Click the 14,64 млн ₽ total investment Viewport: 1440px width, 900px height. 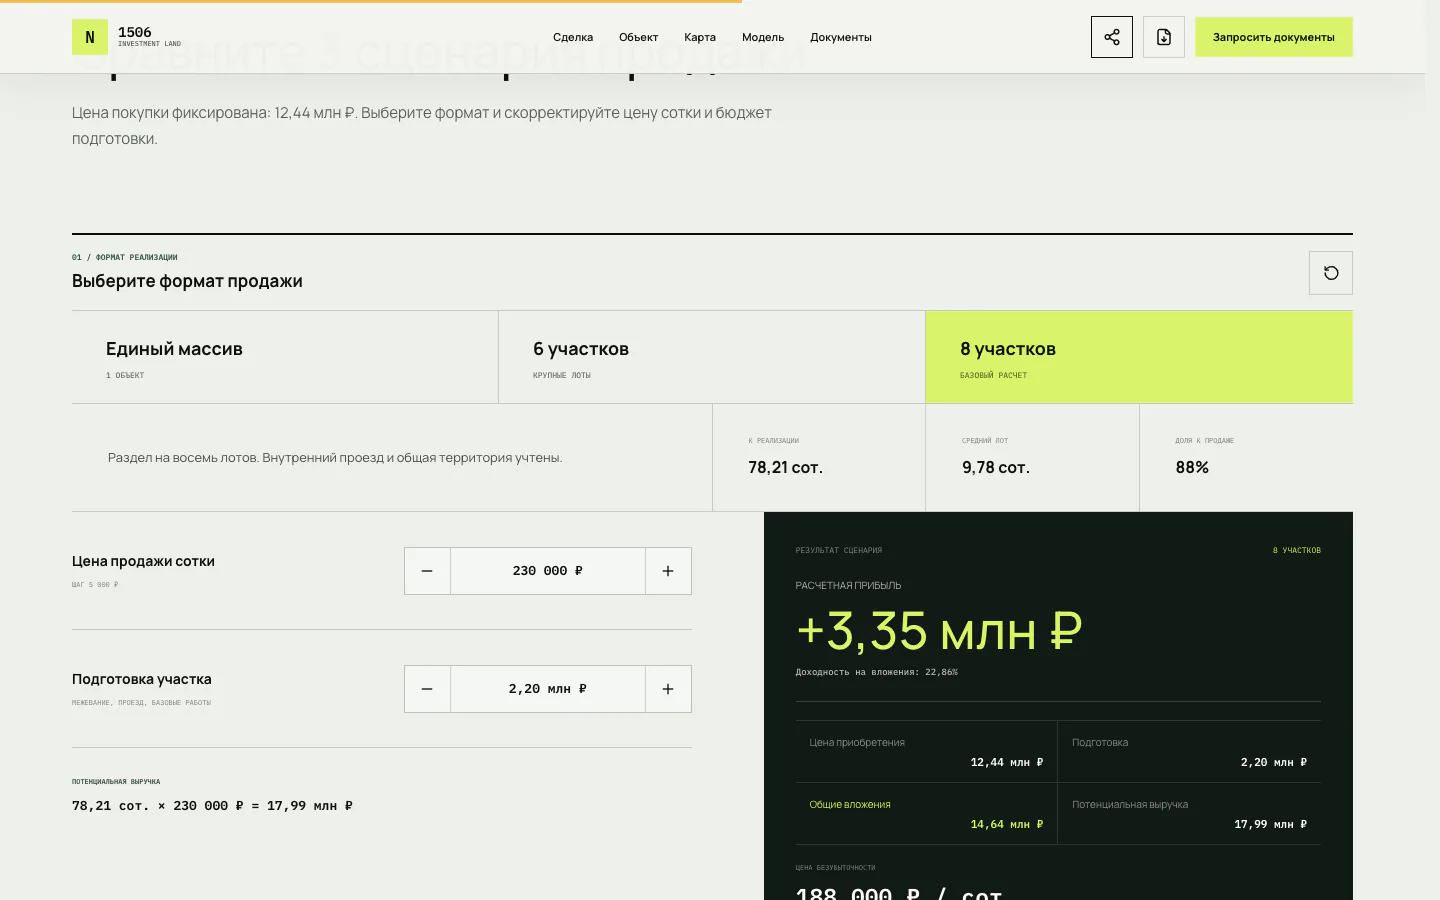tap(1007, 824)
